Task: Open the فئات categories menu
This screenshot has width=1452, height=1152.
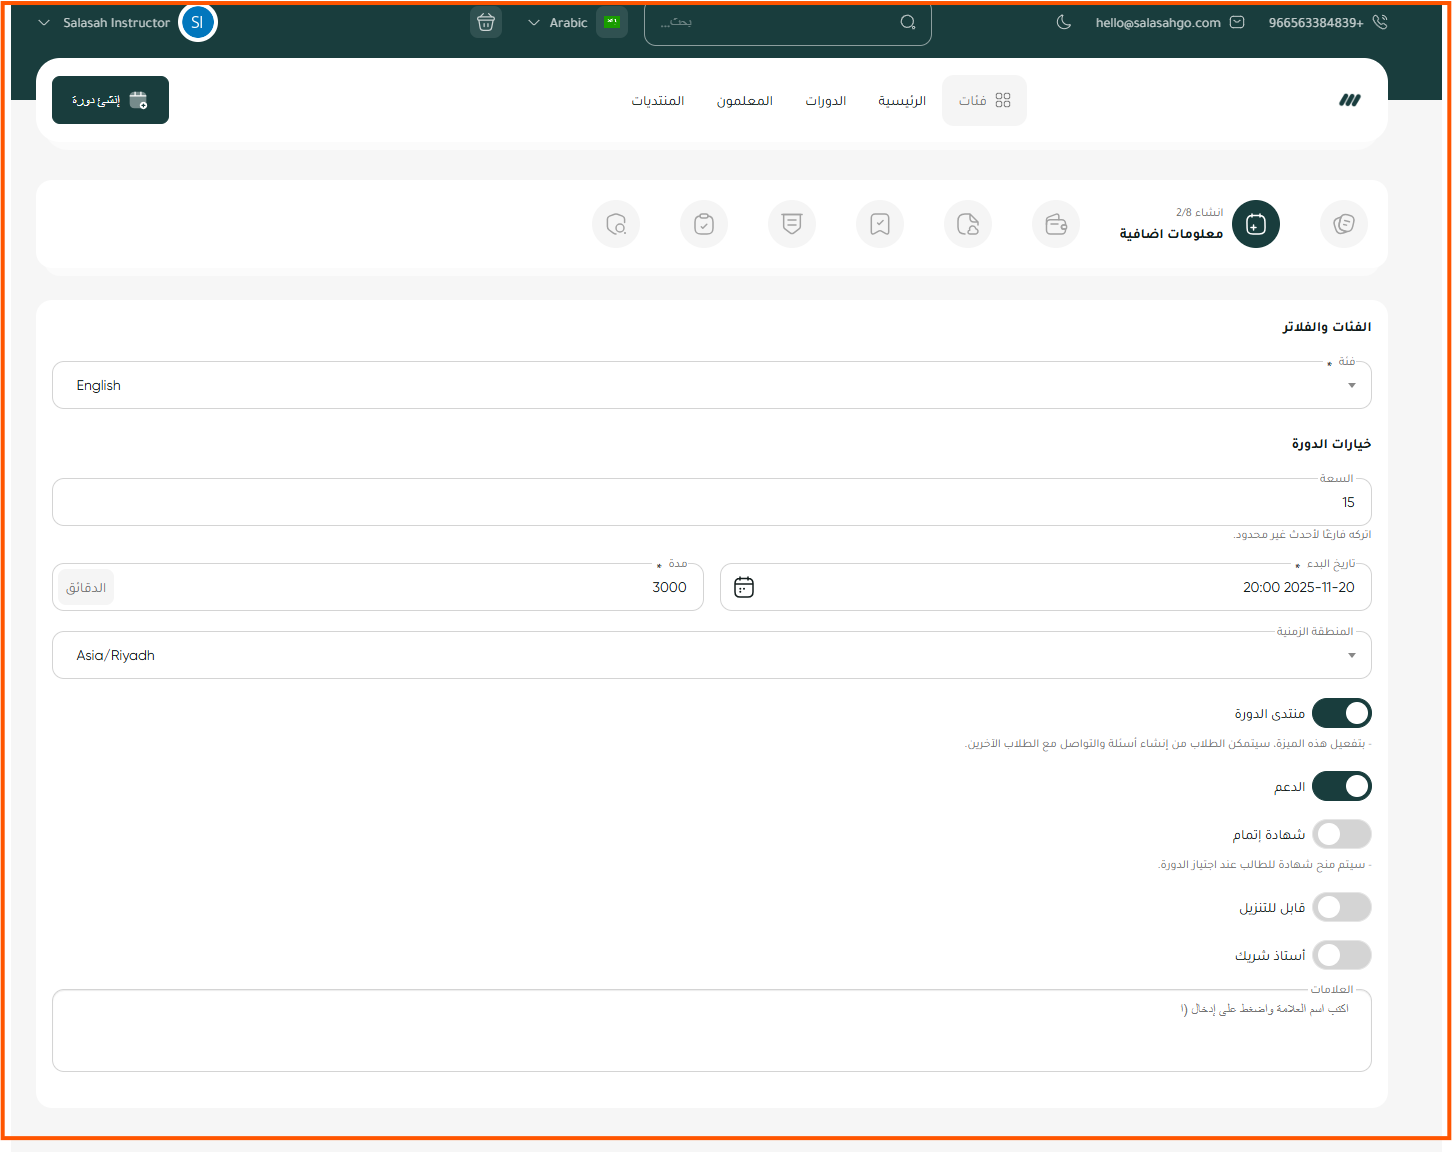Action: tap(984, 100)
